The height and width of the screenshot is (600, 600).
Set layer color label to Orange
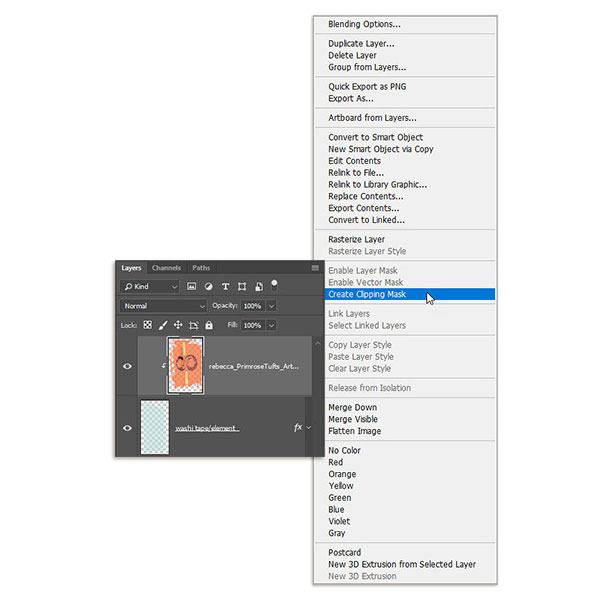point(405,474)
